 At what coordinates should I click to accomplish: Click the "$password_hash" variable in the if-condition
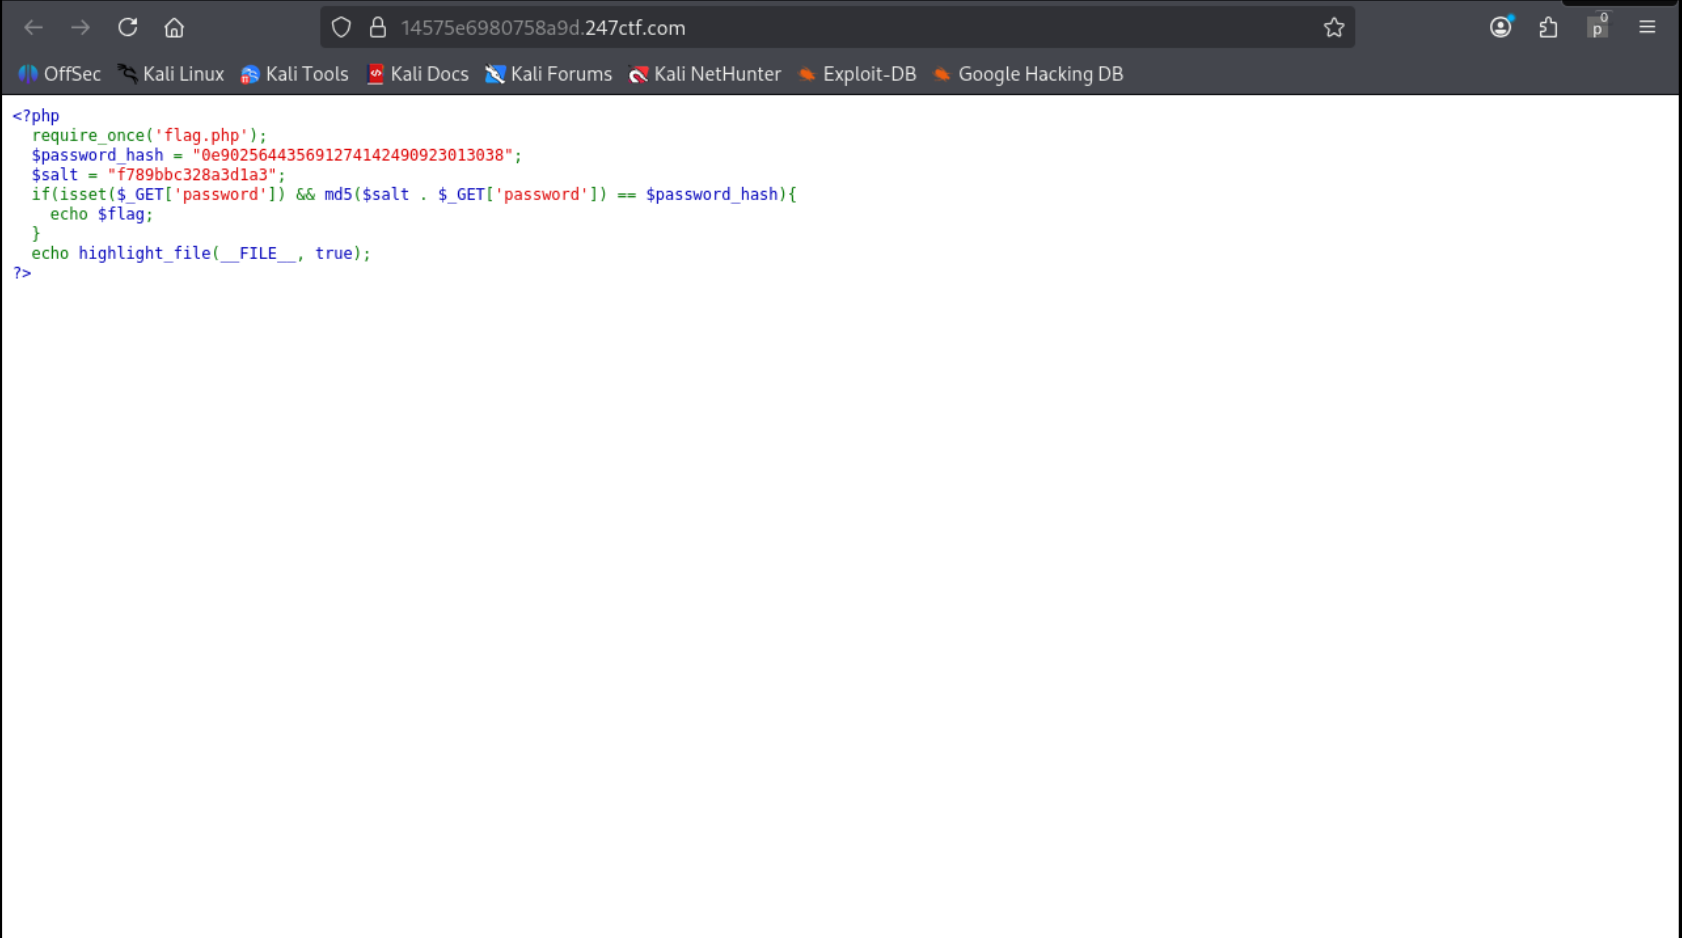[x=711, y=194]
